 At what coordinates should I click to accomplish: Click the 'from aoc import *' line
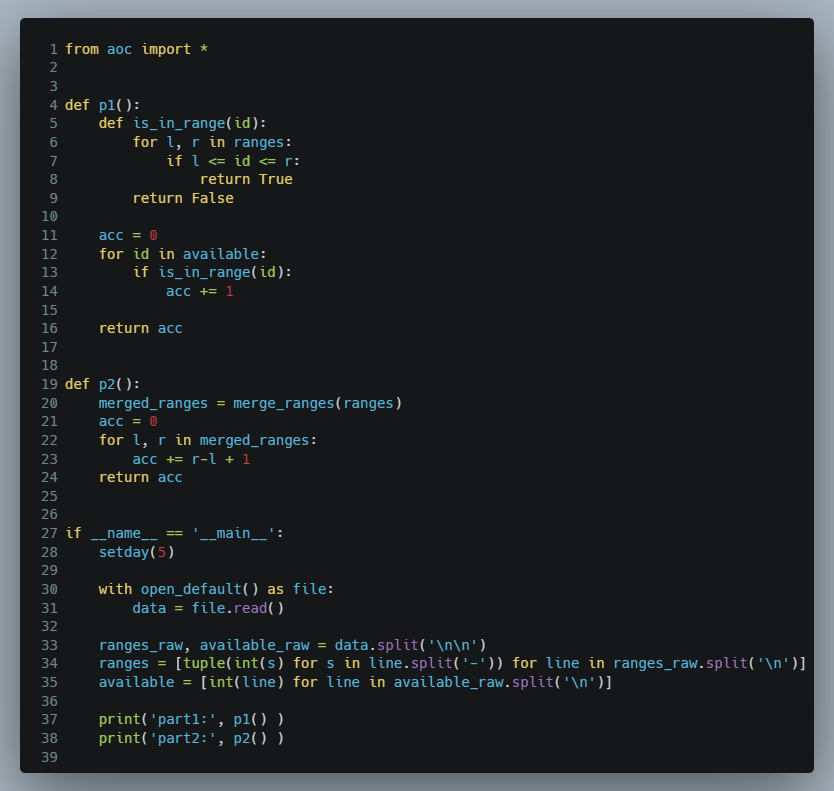136,49
